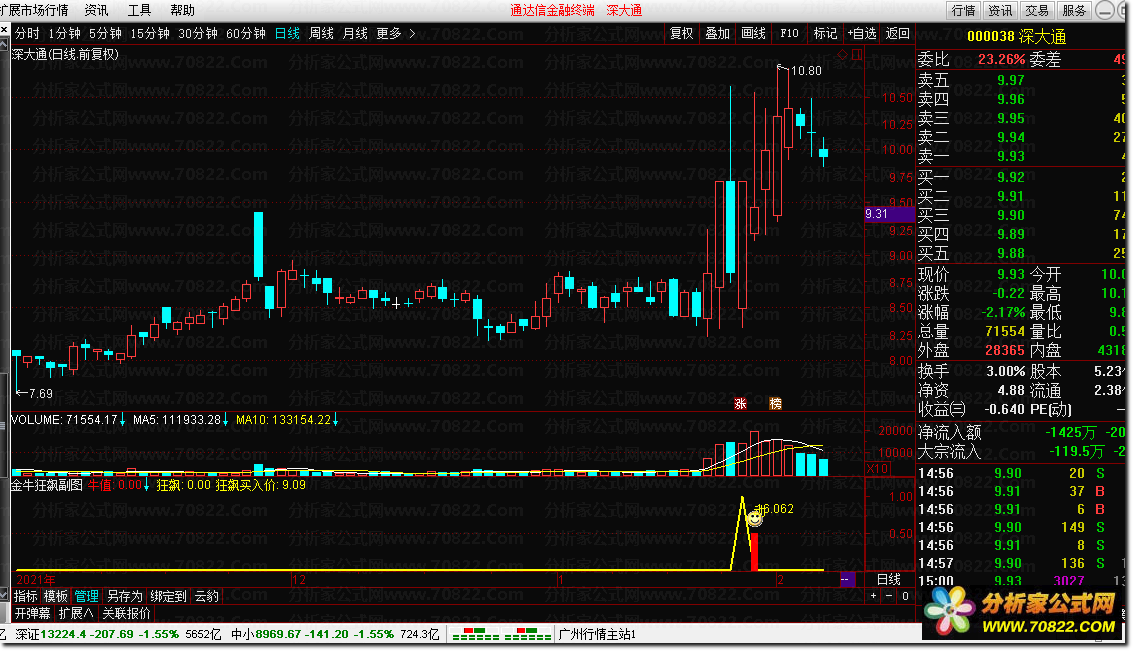Click the first red-green signal indicator in the status bar
The image size is (1134, 651).
476,634
